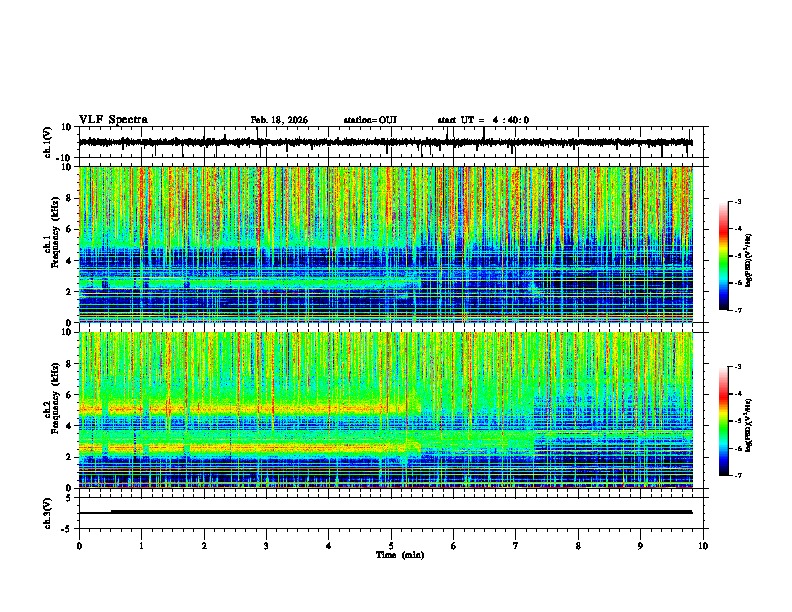The height and width of the screenshot is (612, 792).
Task: Click time axis tick label "6"
Action: tap(454, 546)
